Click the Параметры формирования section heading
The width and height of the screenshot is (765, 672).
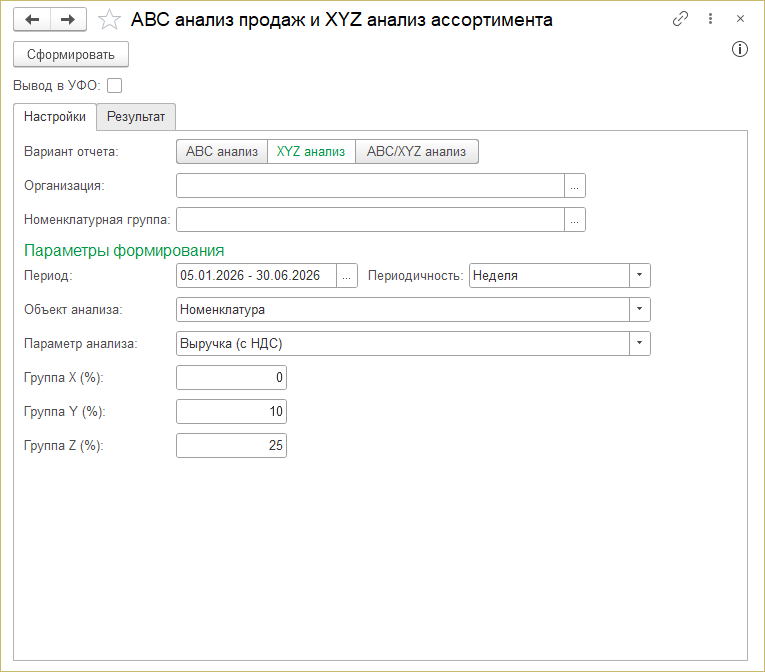click(124, 250)
